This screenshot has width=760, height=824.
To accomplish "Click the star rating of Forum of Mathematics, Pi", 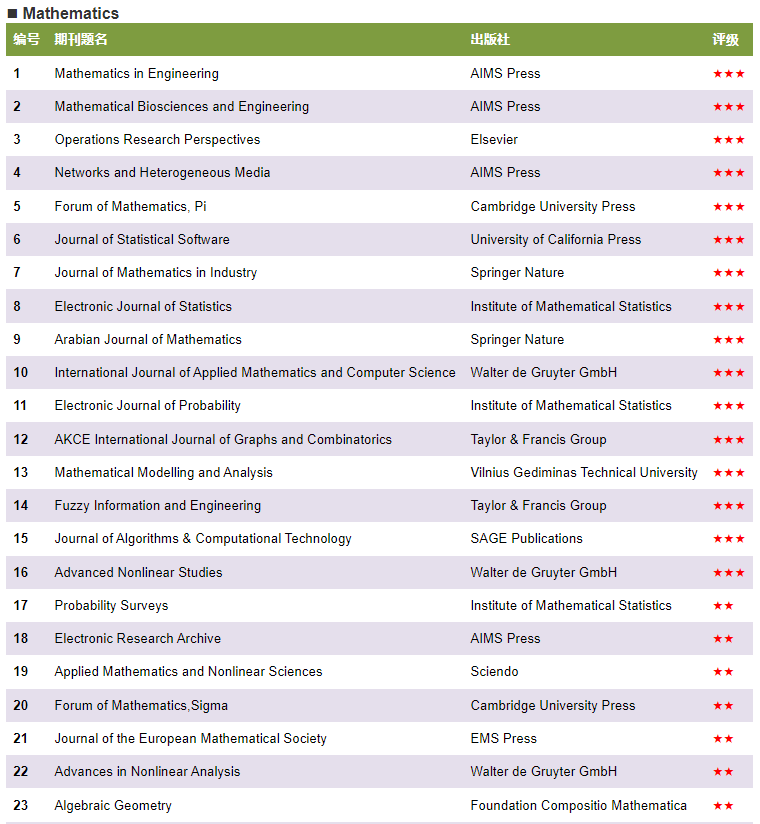I will click(x=728, y=207).
